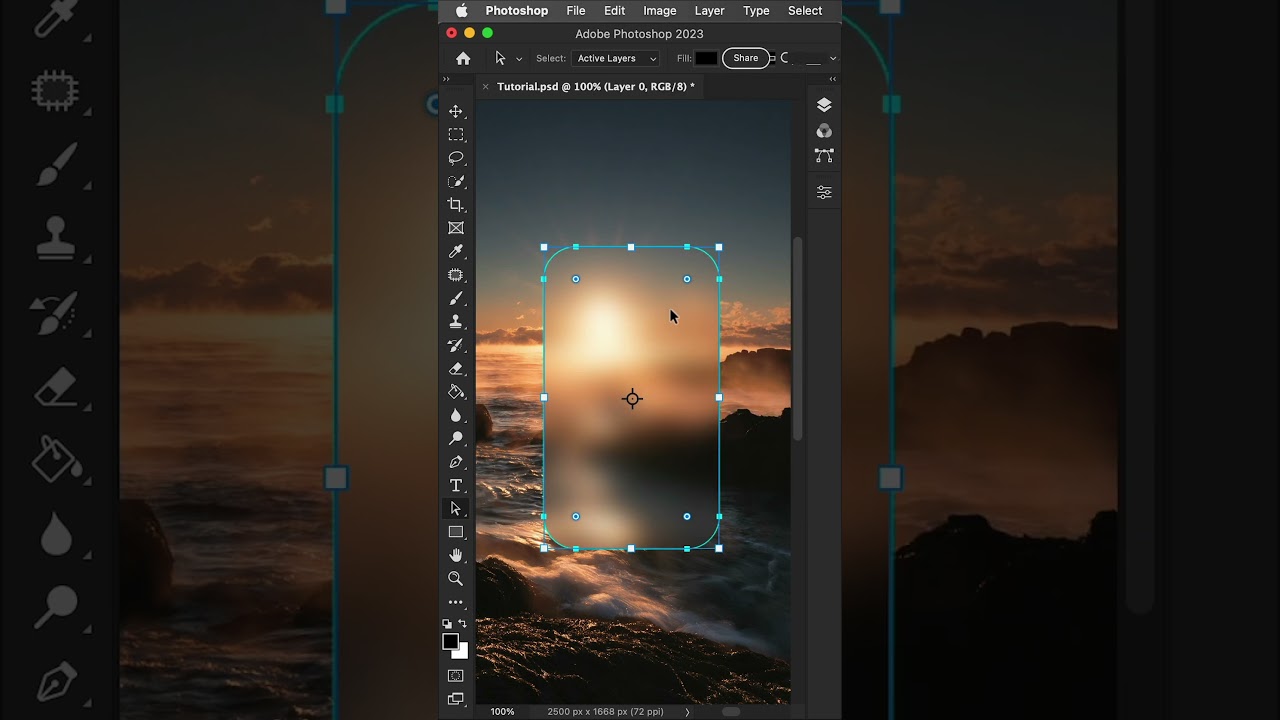Click the Share button
The width and height of the screenshot is (1280, 720).
click(x=746, y=58)
